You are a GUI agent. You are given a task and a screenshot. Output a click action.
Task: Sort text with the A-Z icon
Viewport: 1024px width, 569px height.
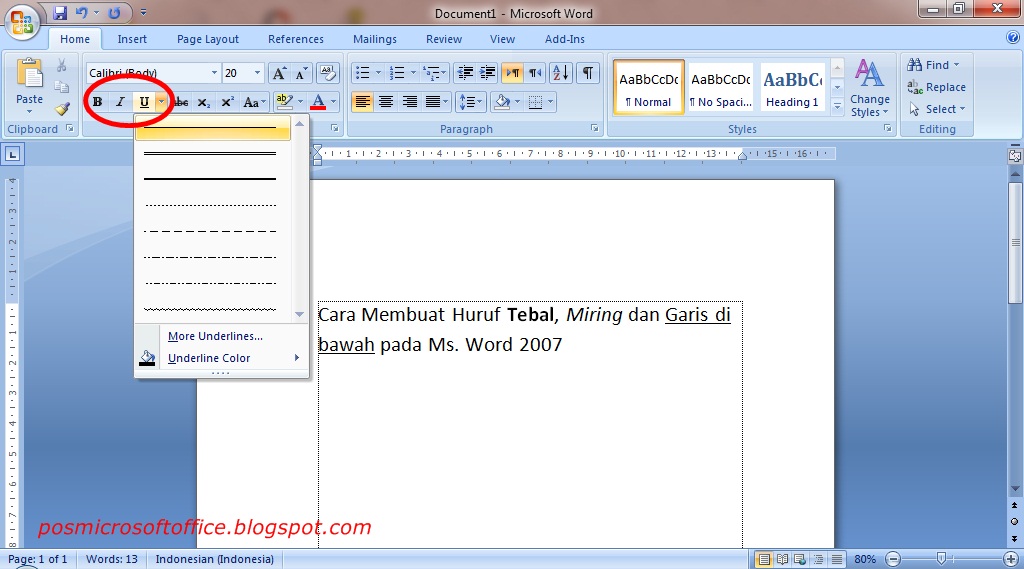pyautogui.click(x=560, y=73)
